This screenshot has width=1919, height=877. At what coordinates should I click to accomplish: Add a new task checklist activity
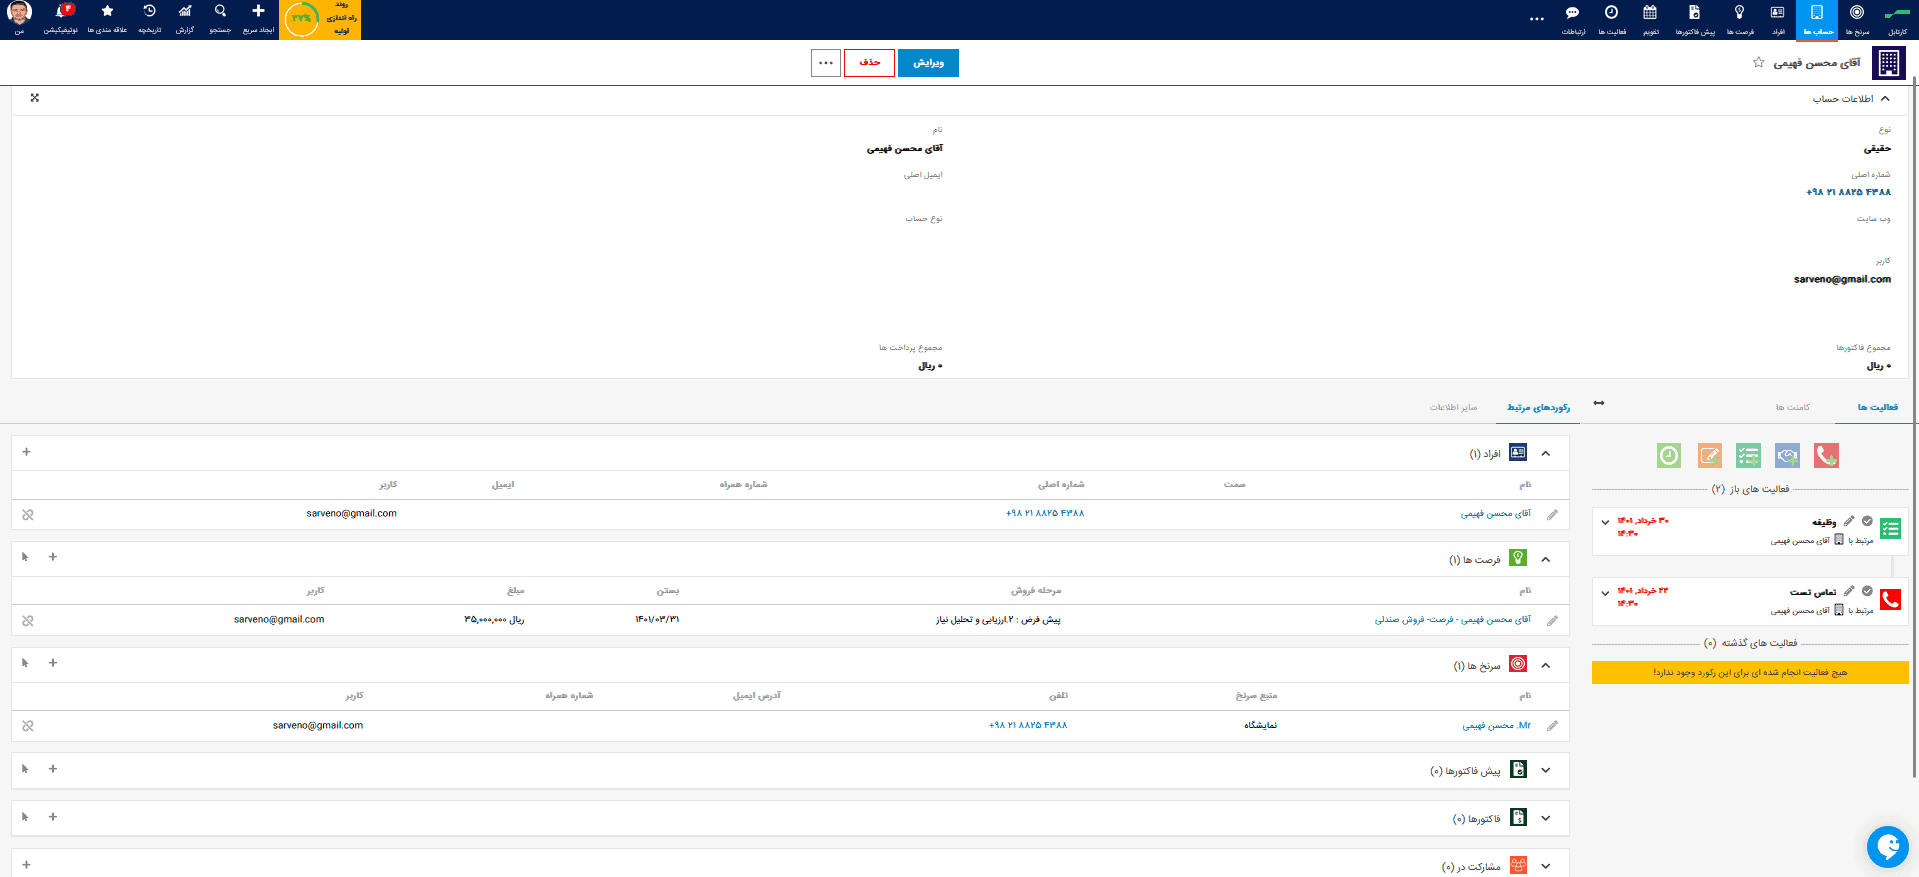tap(1748, 456)
